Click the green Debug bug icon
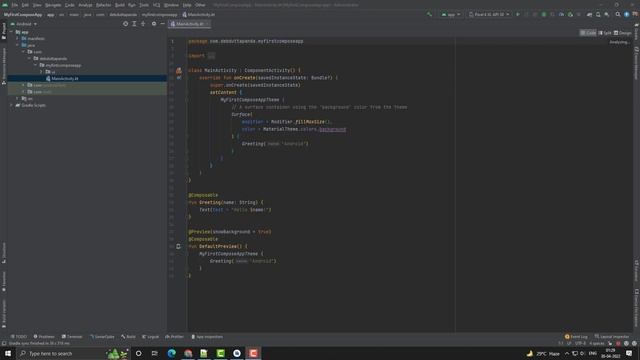640x360 pixels. coord(544,15)
